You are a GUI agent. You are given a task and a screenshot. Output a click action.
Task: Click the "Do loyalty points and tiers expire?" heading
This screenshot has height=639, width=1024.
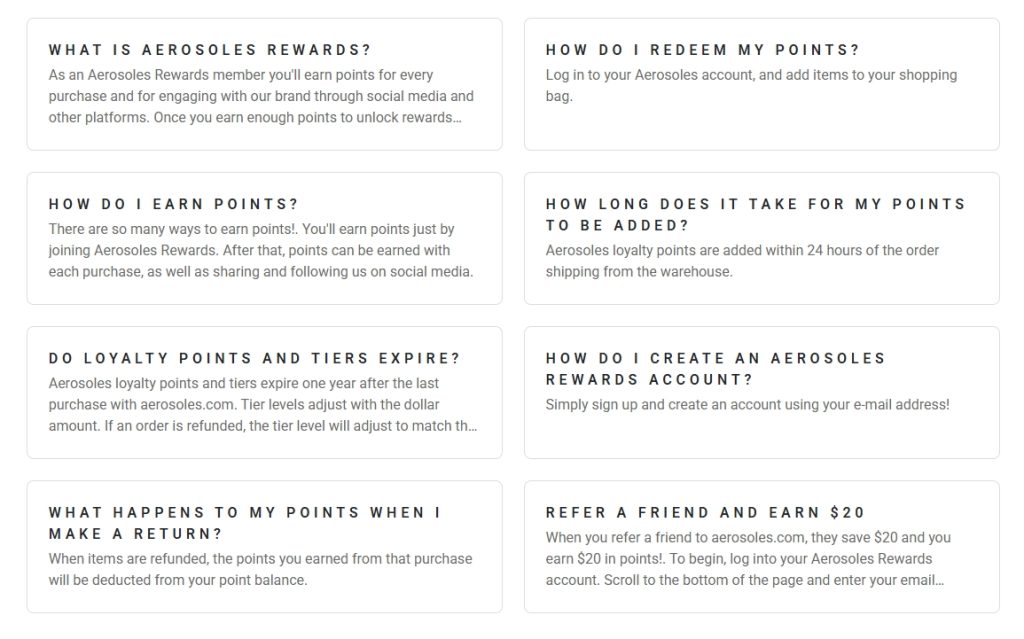pyautogui.click(x=254, y=358)
